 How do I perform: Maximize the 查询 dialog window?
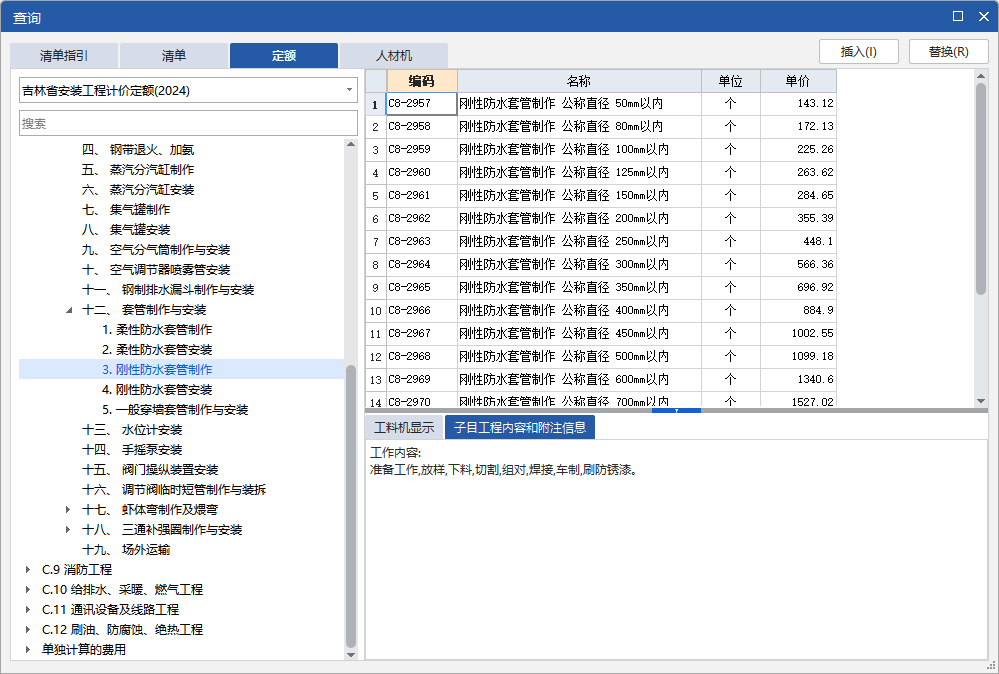coord(958,16)
